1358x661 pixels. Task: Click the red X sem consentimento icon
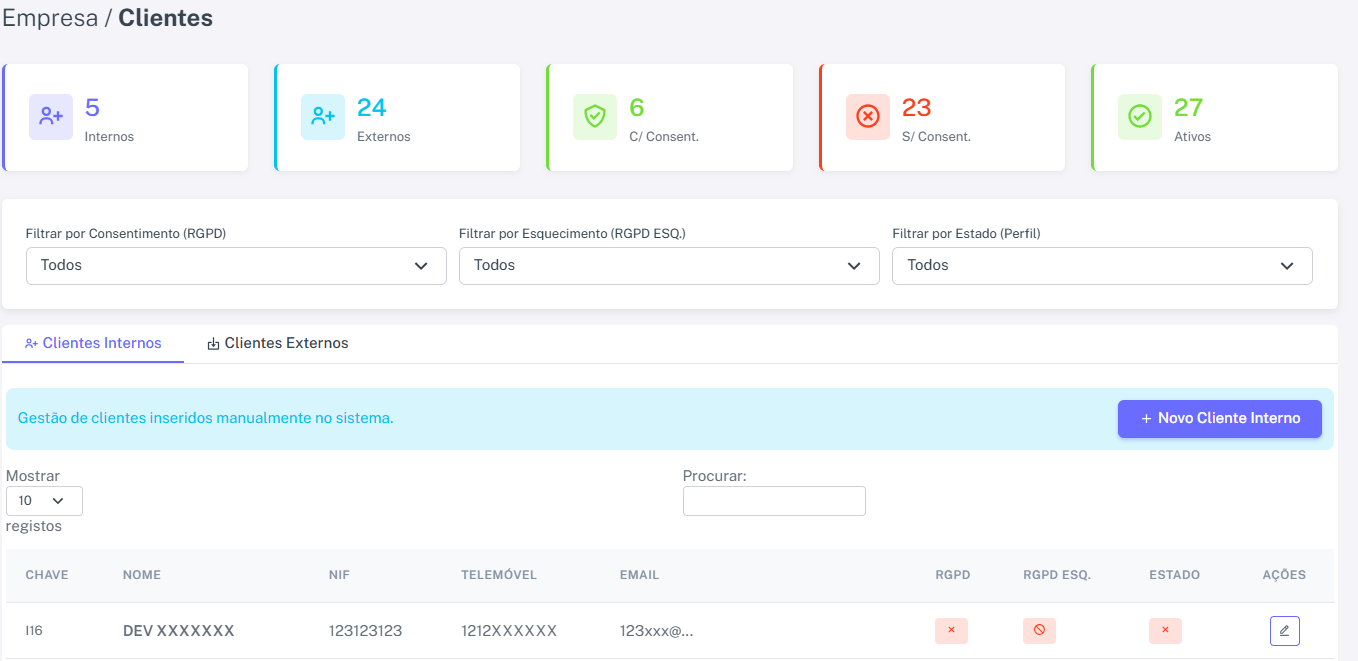click(x=868, y=117)
